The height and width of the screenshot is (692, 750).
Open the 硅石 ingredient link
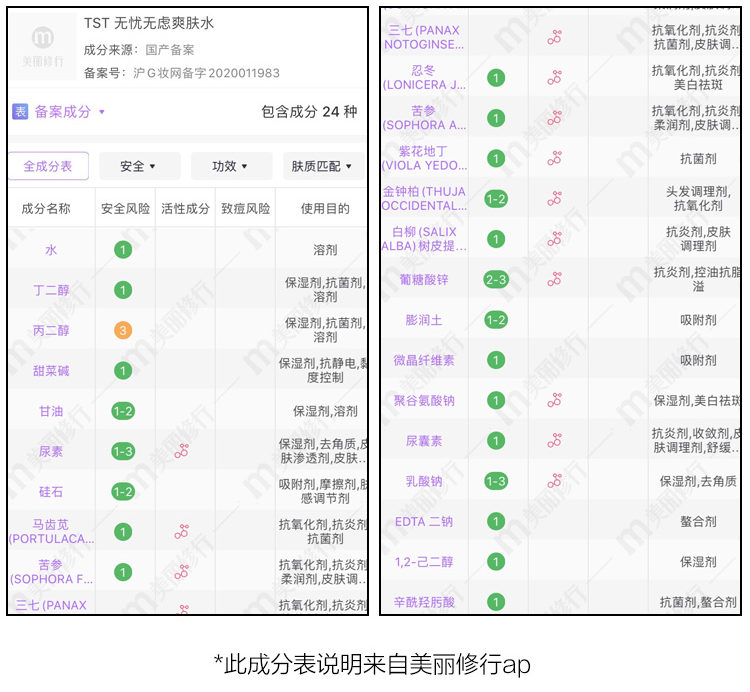pos(51,492)
